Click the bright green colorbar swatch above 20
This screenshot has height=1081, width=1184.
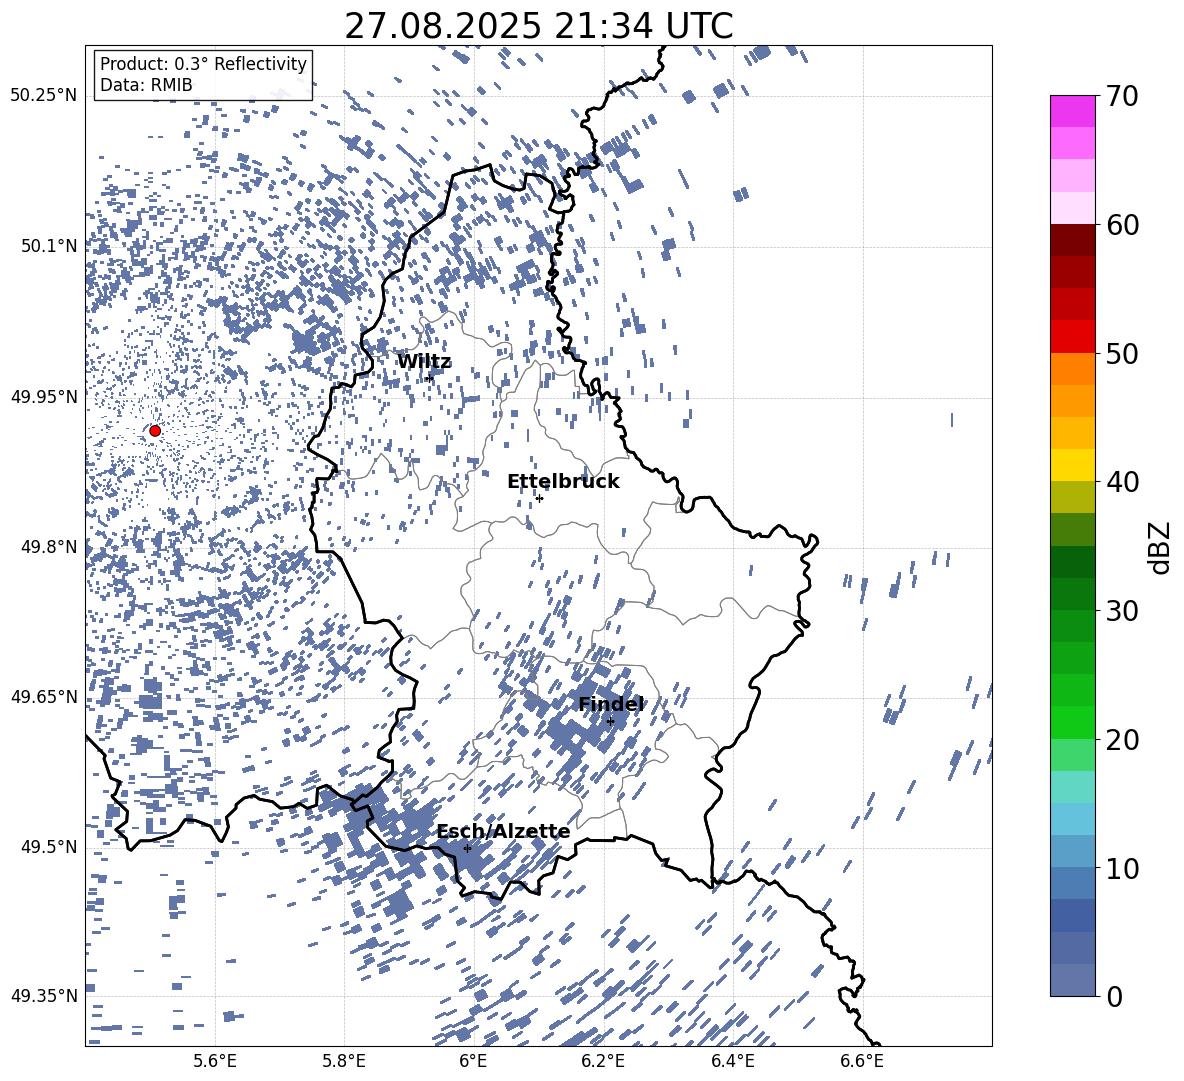tap(1072, 722)
